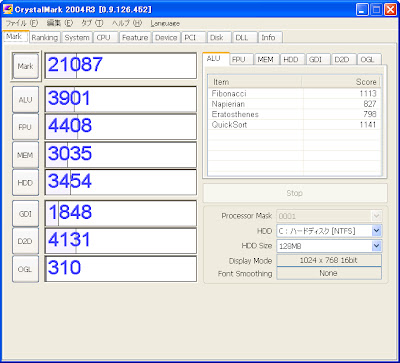Start the GDI benchmark button
The width and height of the screenshot is (400, 363).
coord(26,213)
